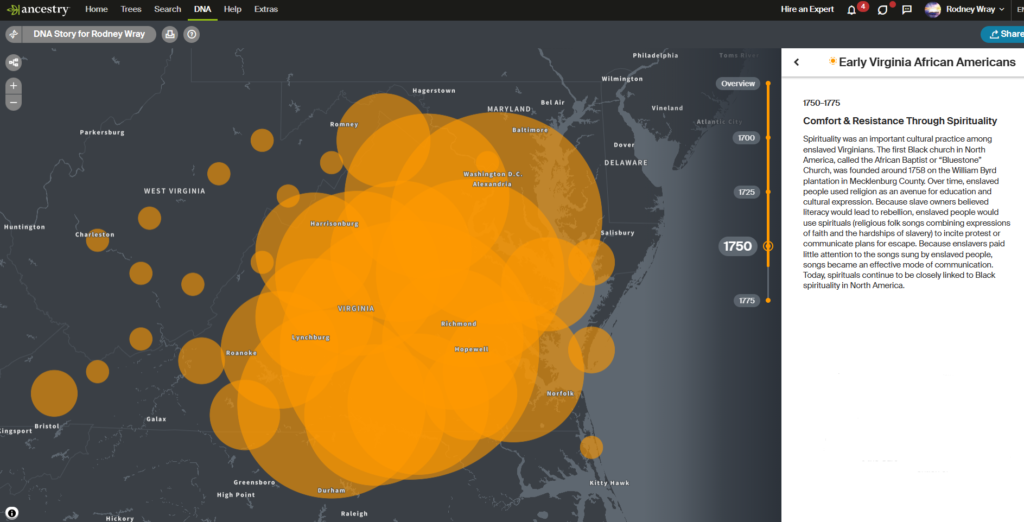Expand the Rodney Wray account dropdown
This screenshot has height=522, width=1024.
click(965, 9)
